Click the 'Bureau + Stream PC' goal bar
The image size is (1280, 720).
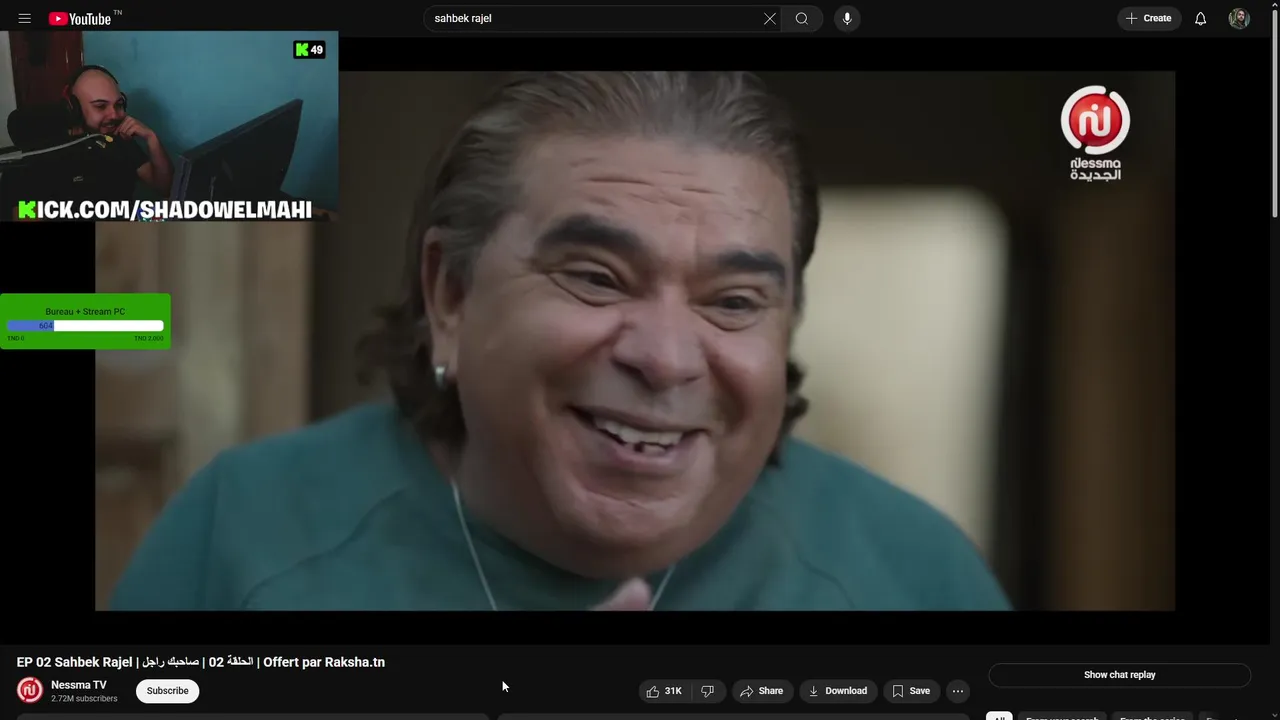[85, 321]
